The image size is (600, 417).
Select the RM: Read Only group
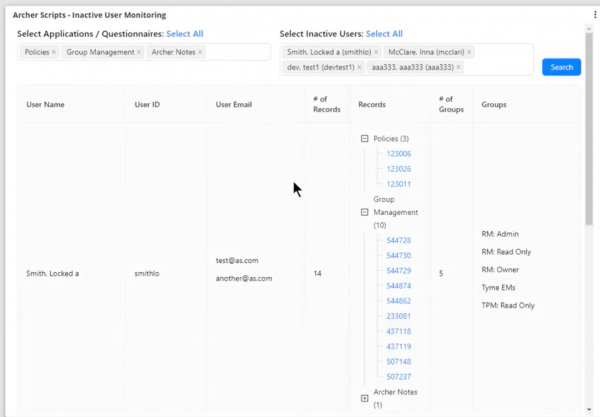(506, 252)
